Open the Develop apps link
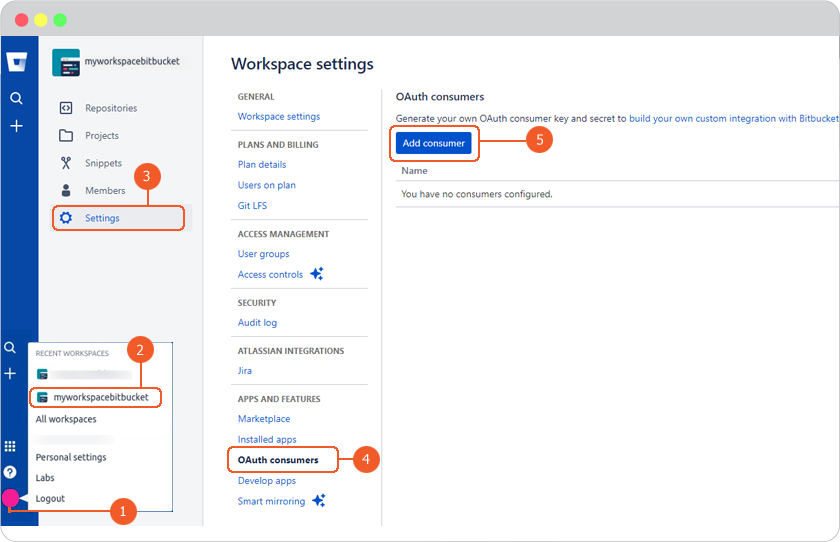 pos(267,480)
